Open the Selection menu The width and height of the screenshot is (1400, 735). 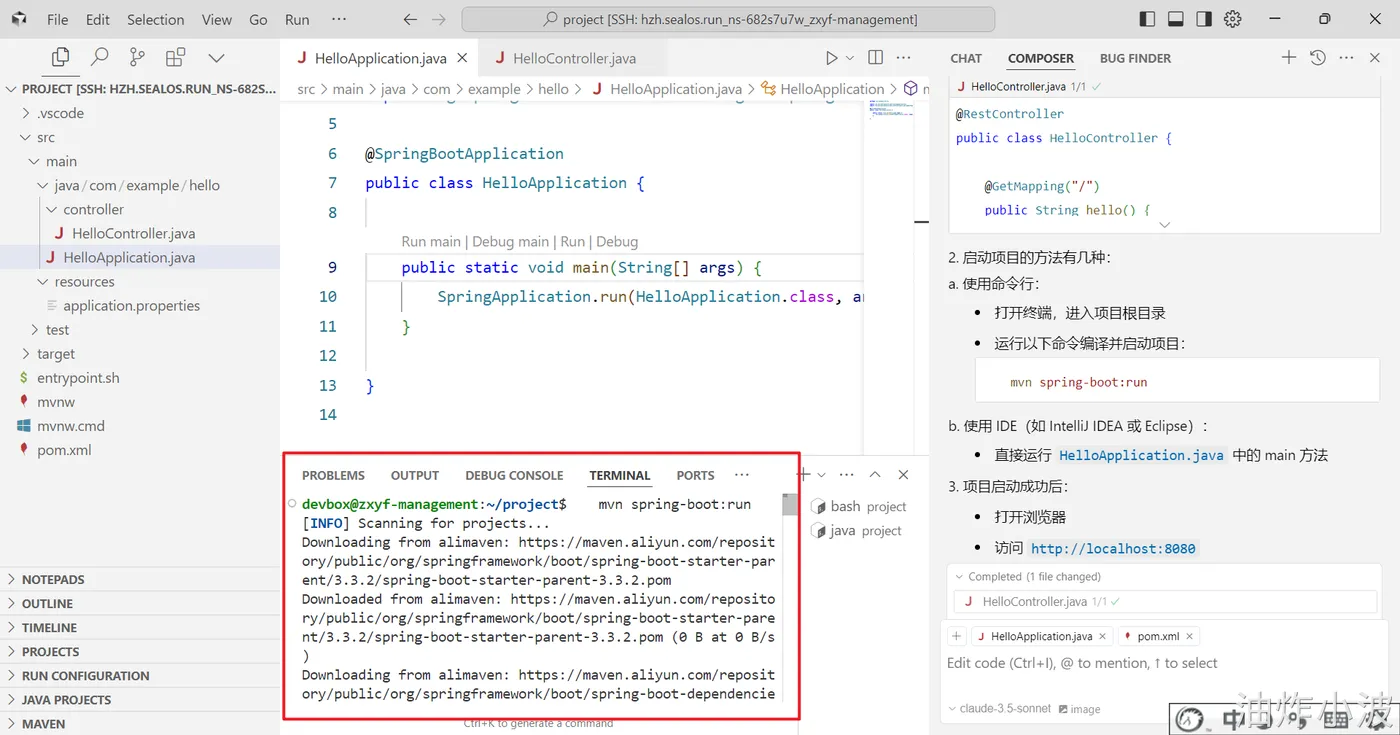click(x=156, y=19)
